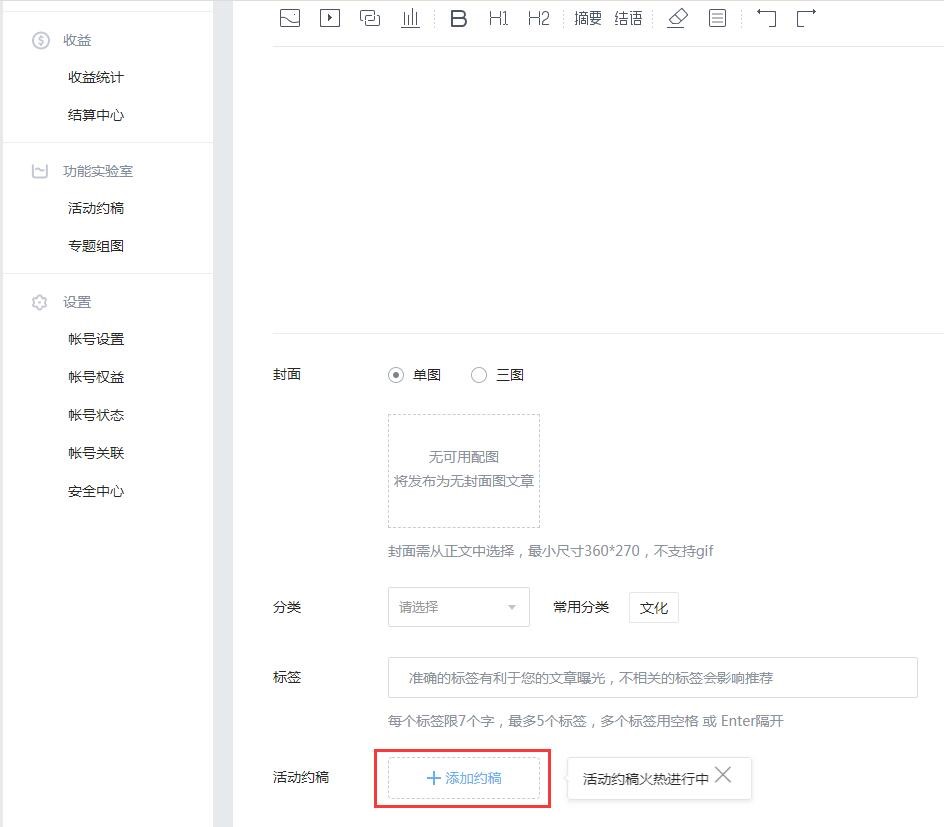The image size is (944, 827).
Task: Click the 功能实验室 icon
Action: (x=40, y=171)
